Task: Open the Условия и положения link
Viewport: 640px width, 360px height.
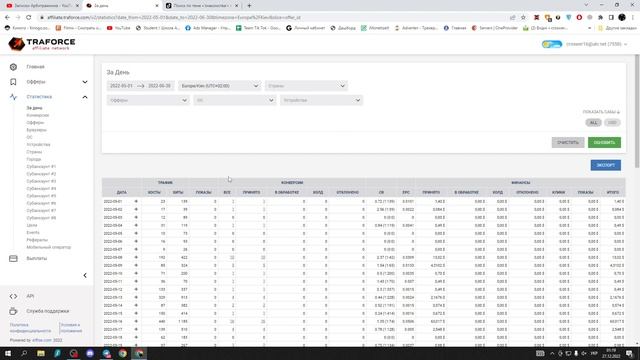Action: click(x=71, y=328)
